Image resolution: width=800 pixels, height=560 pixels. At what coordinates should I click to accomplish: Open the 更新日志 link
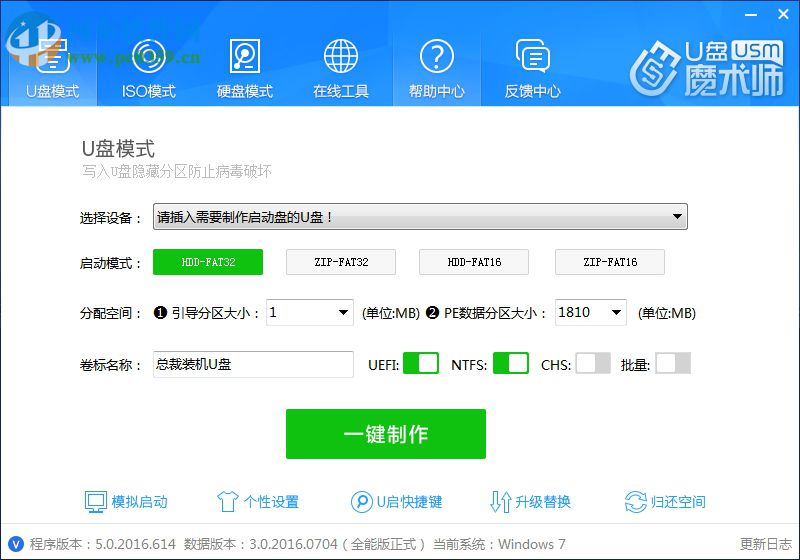766,544
